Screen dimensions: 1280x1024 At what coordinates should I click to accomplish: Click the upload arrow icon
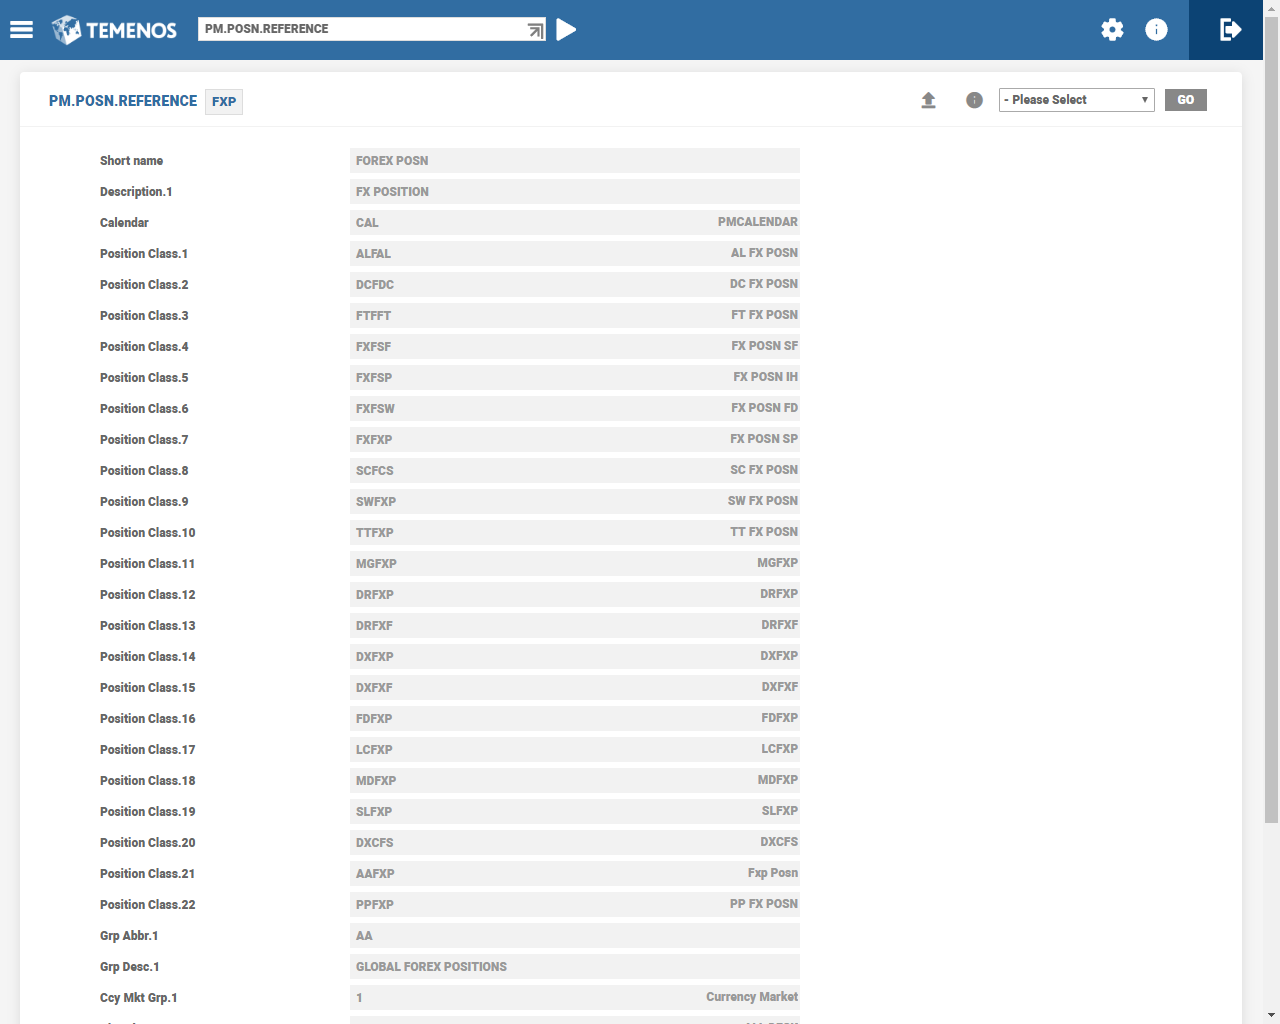(928, 100)
